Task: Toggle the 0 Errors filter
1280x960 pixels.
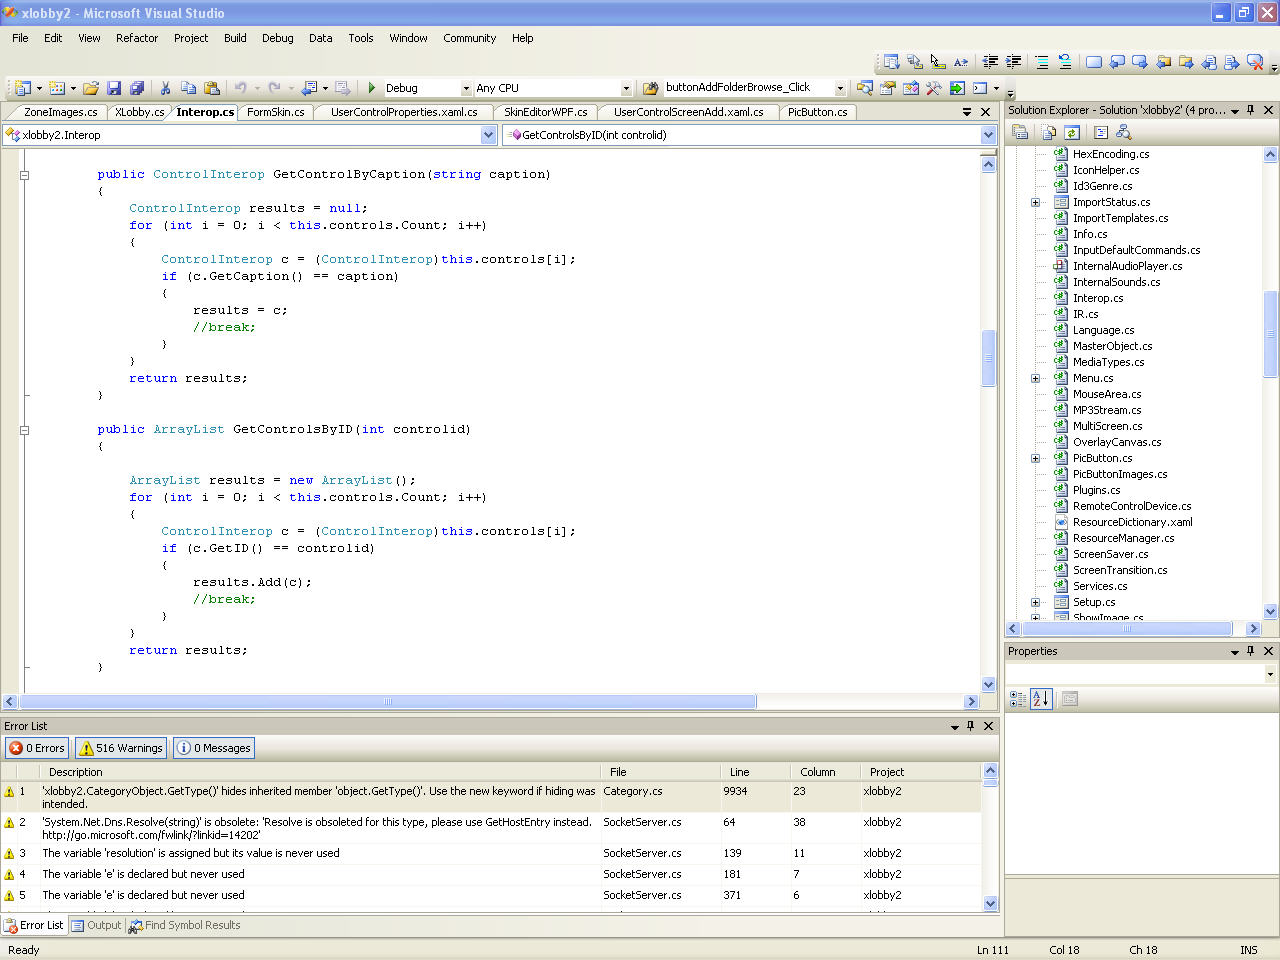Action: (37, 748)
